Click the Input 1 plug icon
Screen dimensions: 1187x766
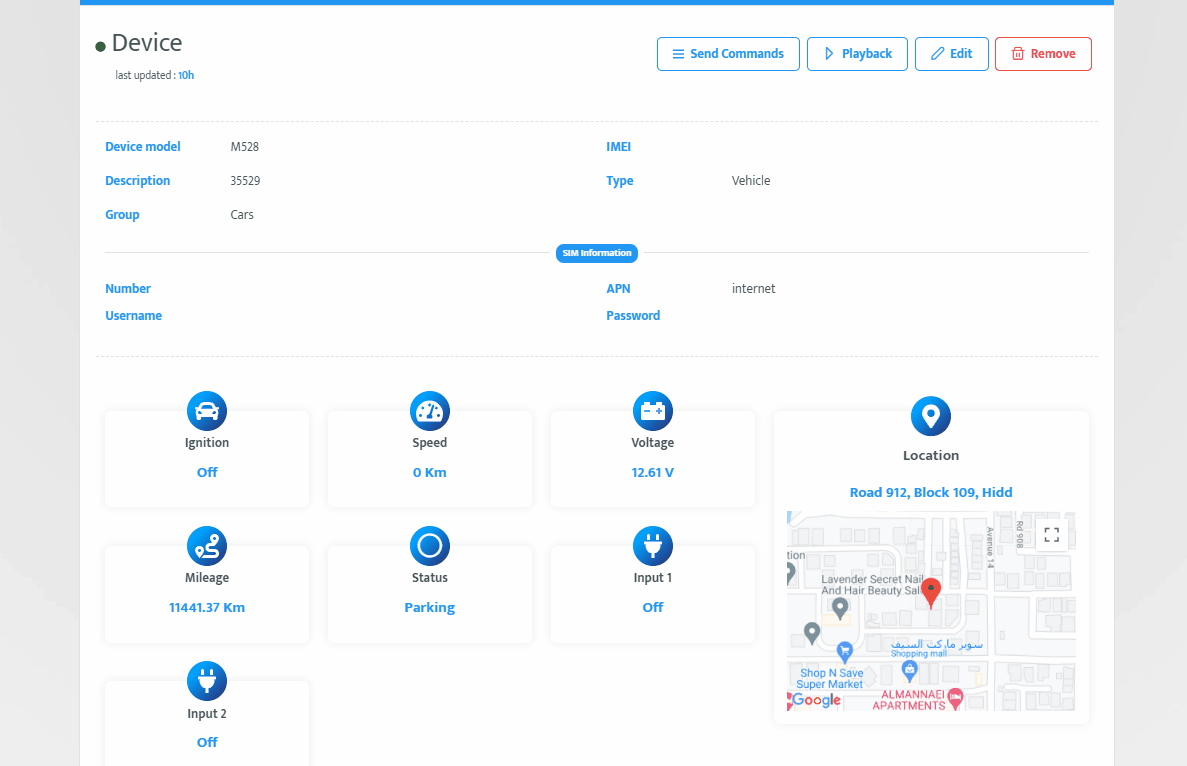point(653,546)
